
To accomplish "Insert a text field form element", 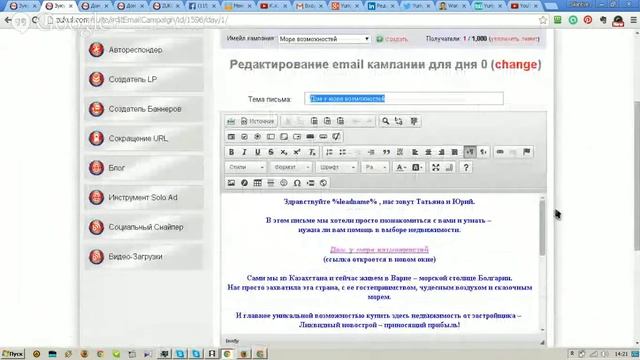I will pos(270,137).
